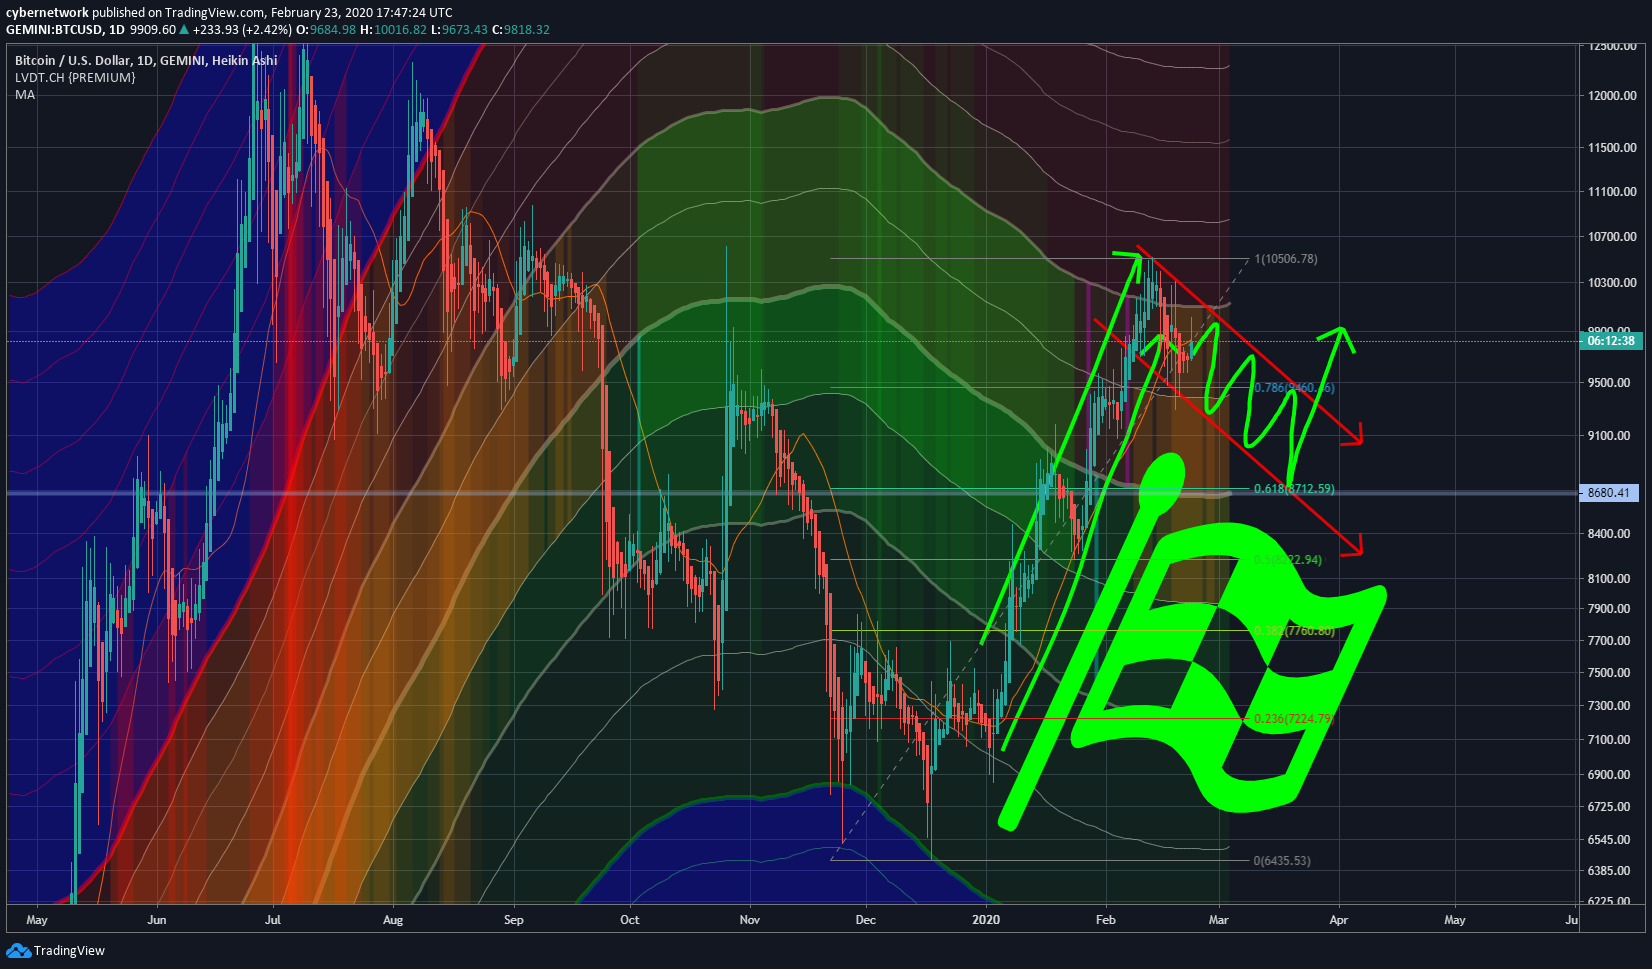Select the LVDT.CH {PREMIUM} indicator label
The height and width of the screenshot is (969, 1652).
tap(75, 77)
